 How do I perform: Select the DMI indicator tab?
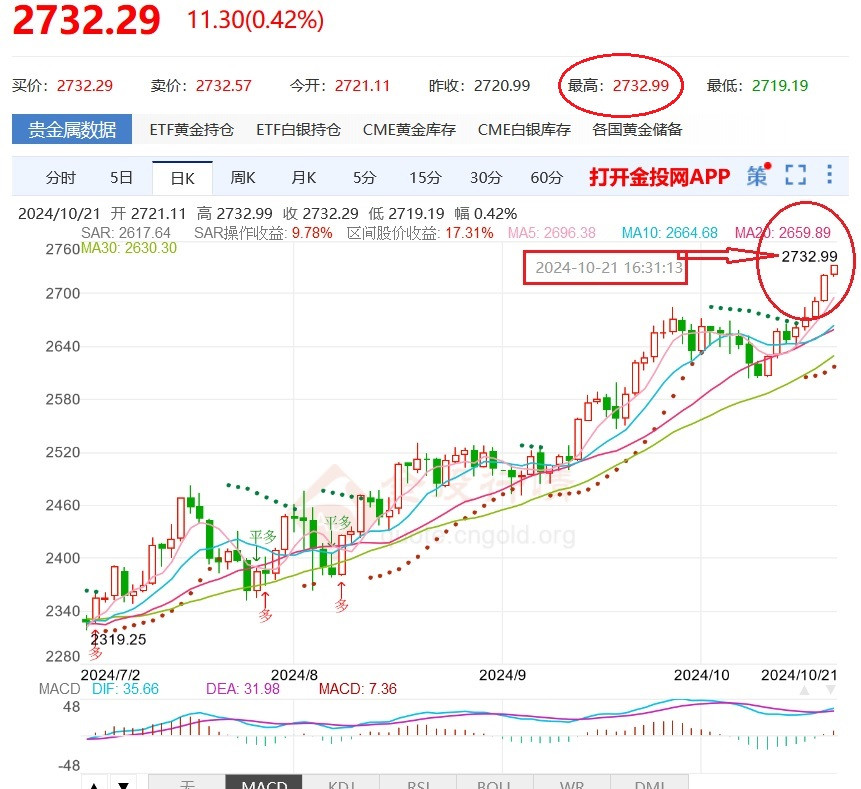point(649,782)
